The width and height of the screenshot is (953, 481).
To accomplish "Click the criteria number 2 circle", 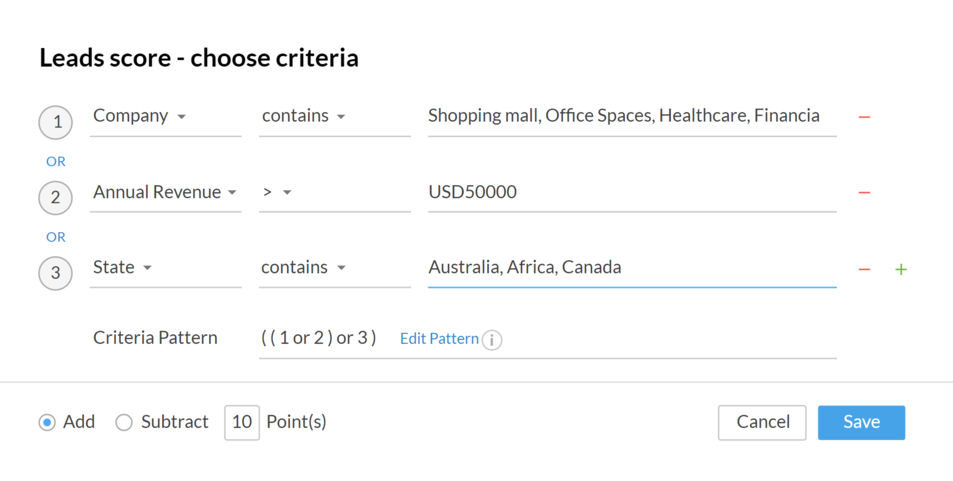I will [x=56, y=197].
